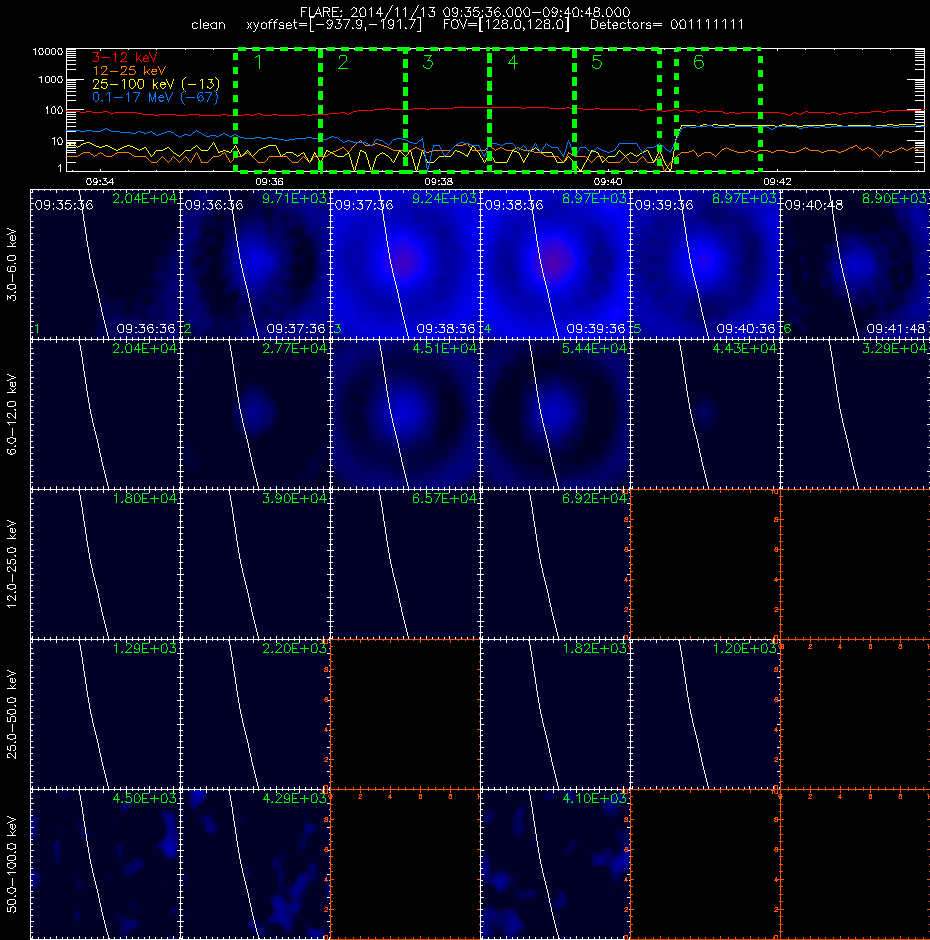Click the 3.29E+04 peak value

point(894,348)
